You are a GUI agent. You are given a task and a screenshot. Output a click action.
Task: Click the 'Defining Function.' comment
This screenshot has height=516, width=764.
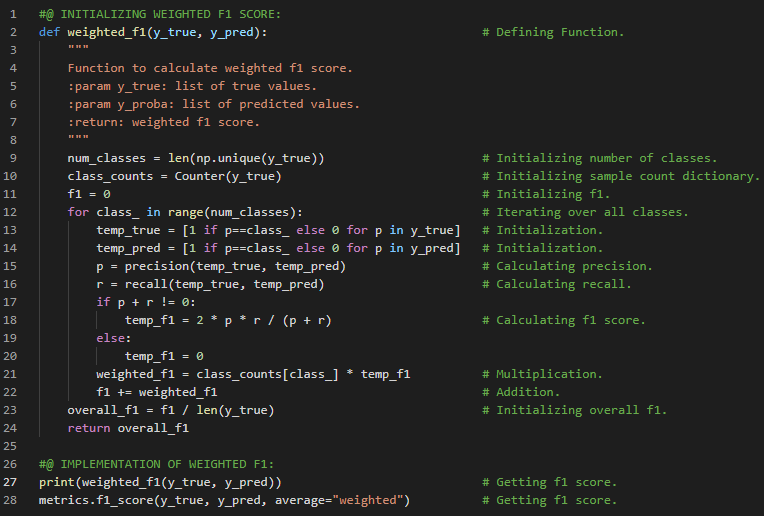coord(559,32)
